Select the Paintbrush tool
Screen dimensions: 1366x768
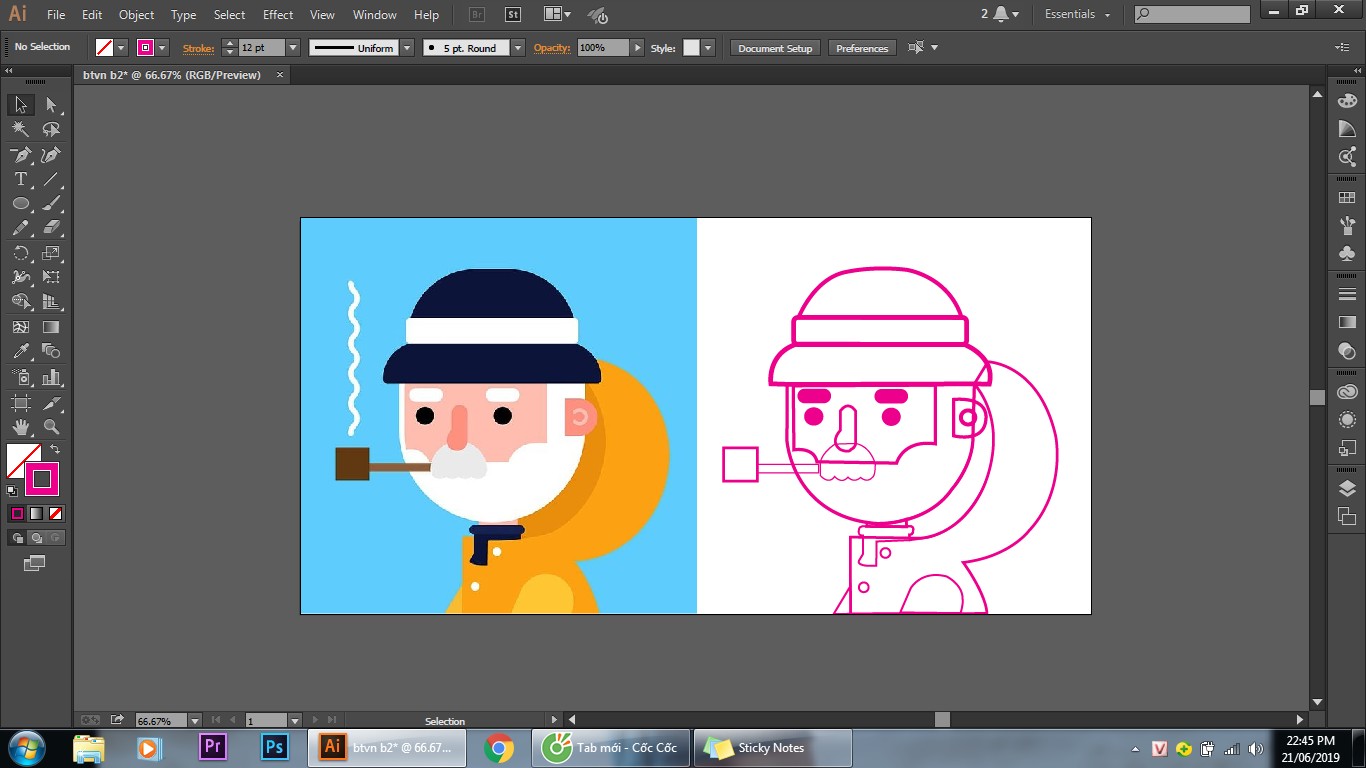coord(51,203)
